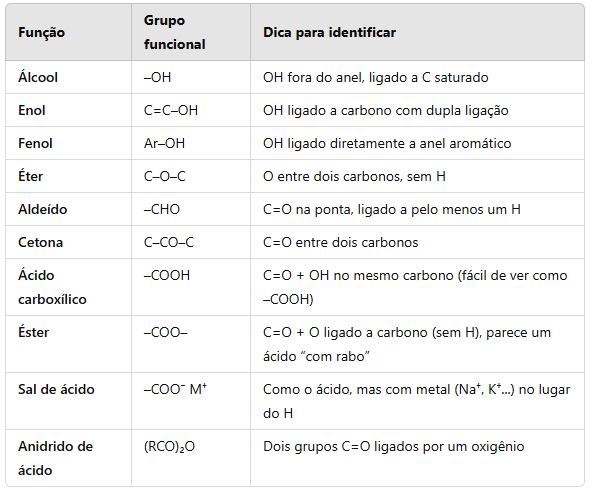Viewport: 594px width, 491px height.
Task: Click the "C=O entre dois carbonos" tip
Action: coord(341,242)
